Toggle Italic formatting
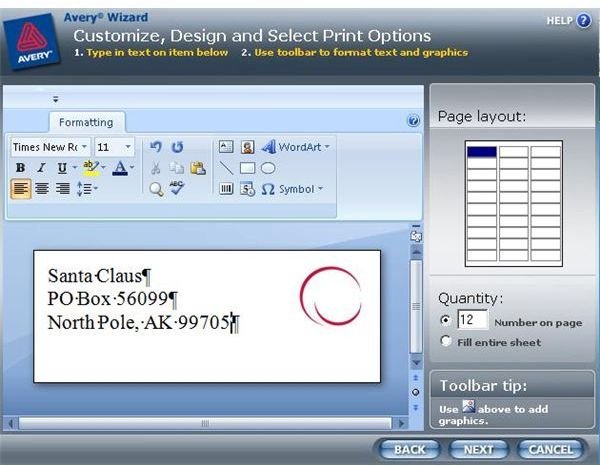Image resolution: width=600 pixels, height=466 pixels. (x=41, y=168)
